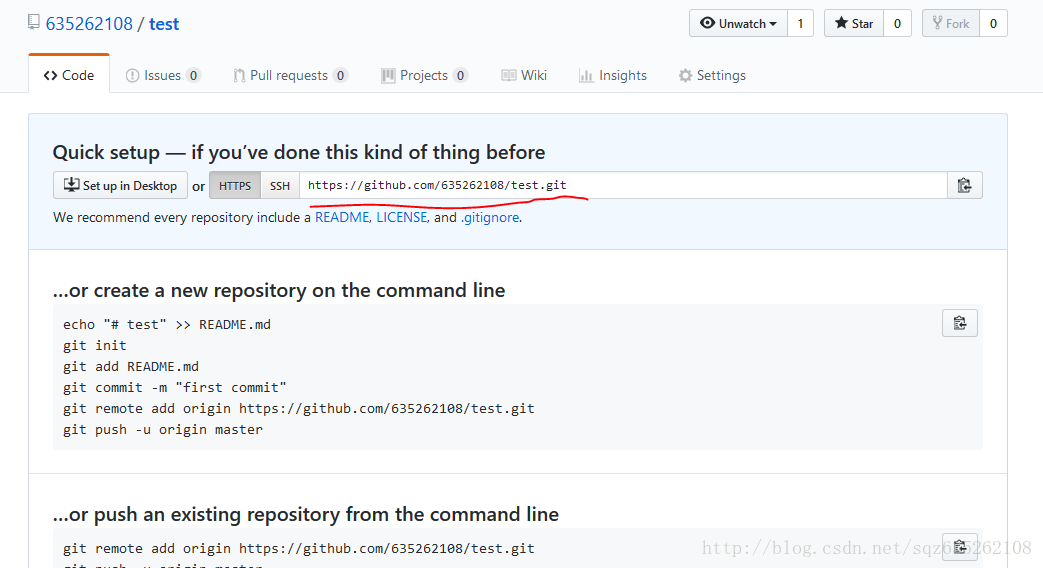This screenshot has height=568, width=1043.
Task: Star the test repository
Action: (854, 23)
